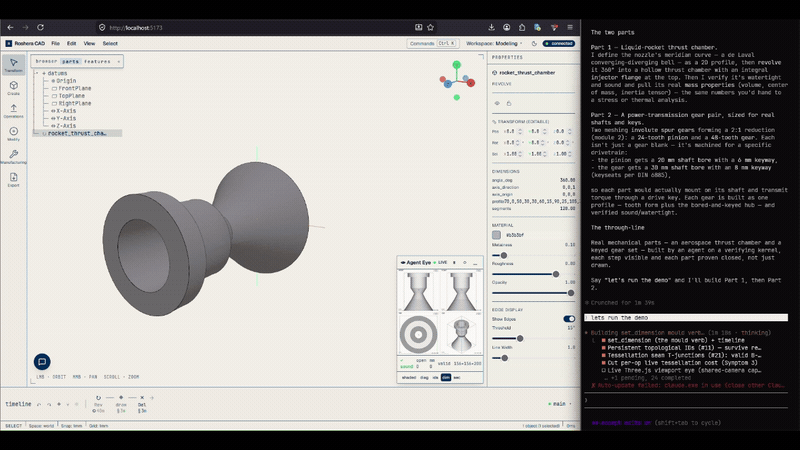Image resolution: width=800 pixels, height=450 pixels.
Task: Toggle visibility eye for rocket_thrust_chamber
Action: coord(497,103)
